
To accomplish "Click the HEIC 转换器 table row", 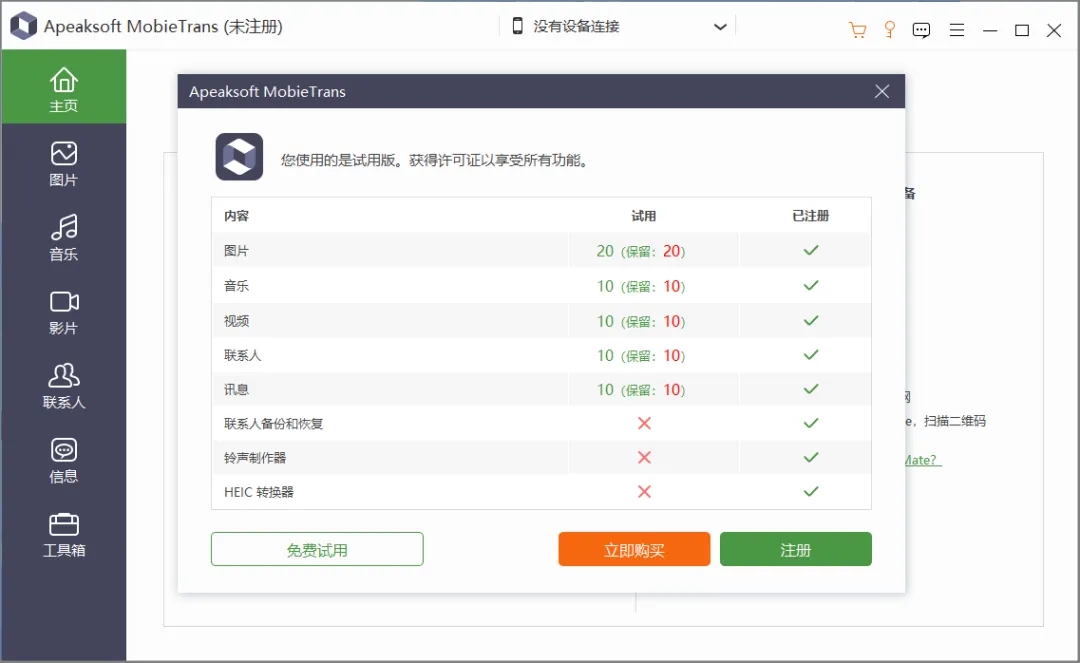I will point(541,492).
